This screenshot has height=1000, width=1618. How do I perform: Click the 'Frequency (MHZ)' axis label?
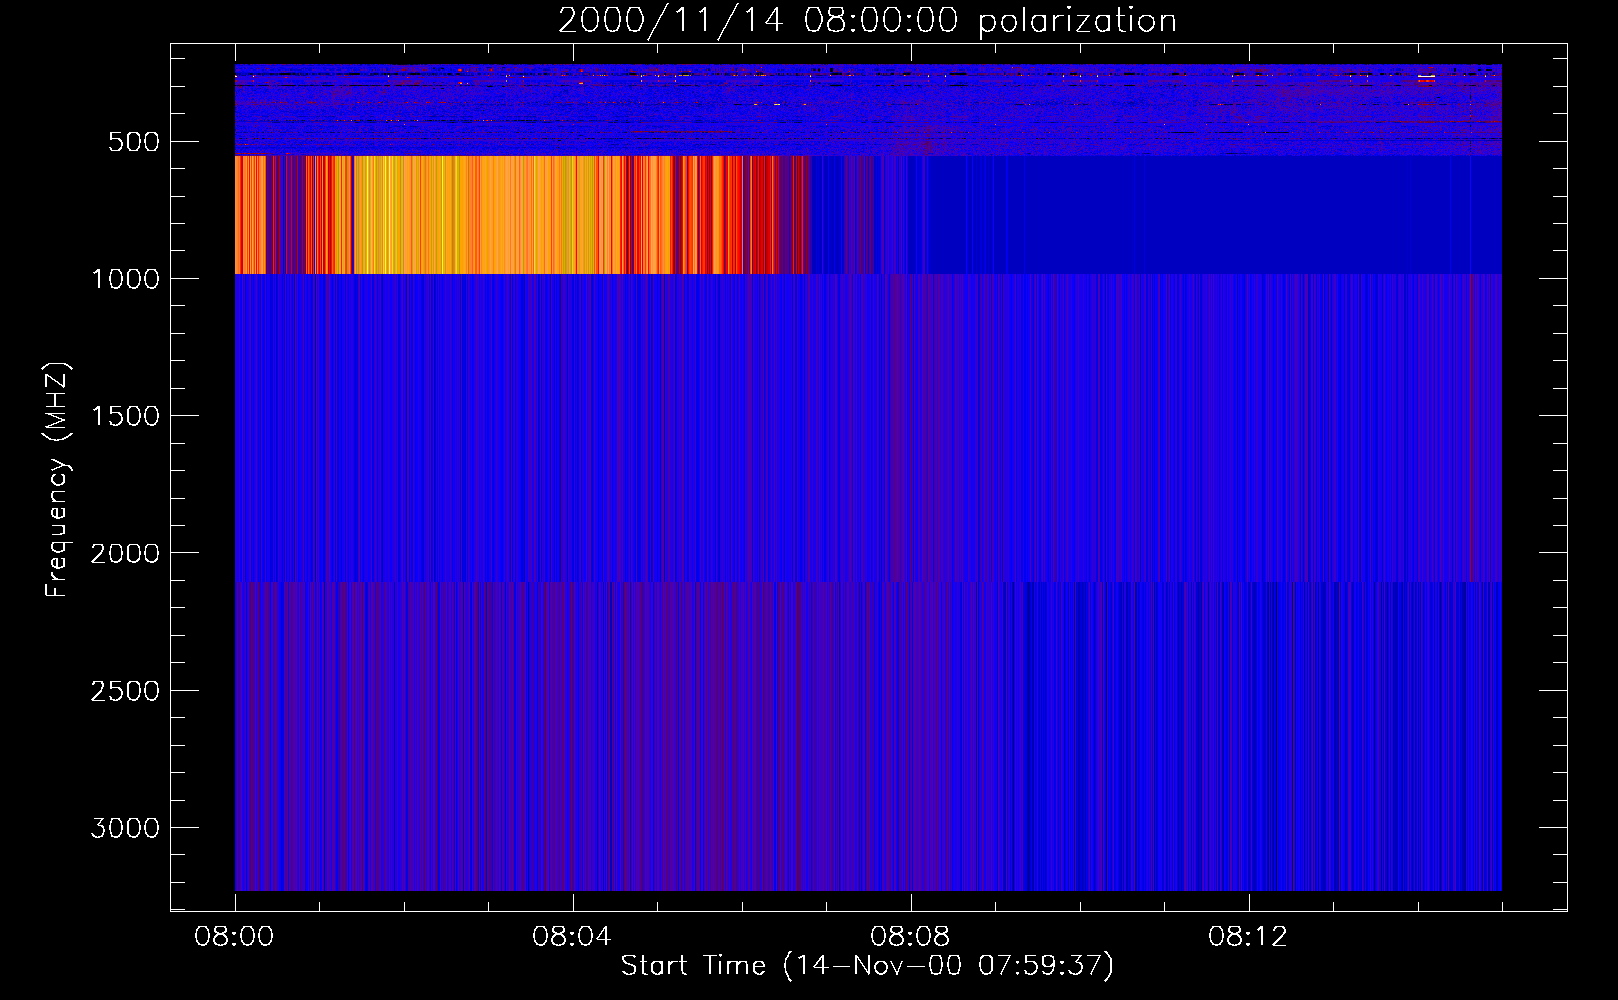point(58,480)
